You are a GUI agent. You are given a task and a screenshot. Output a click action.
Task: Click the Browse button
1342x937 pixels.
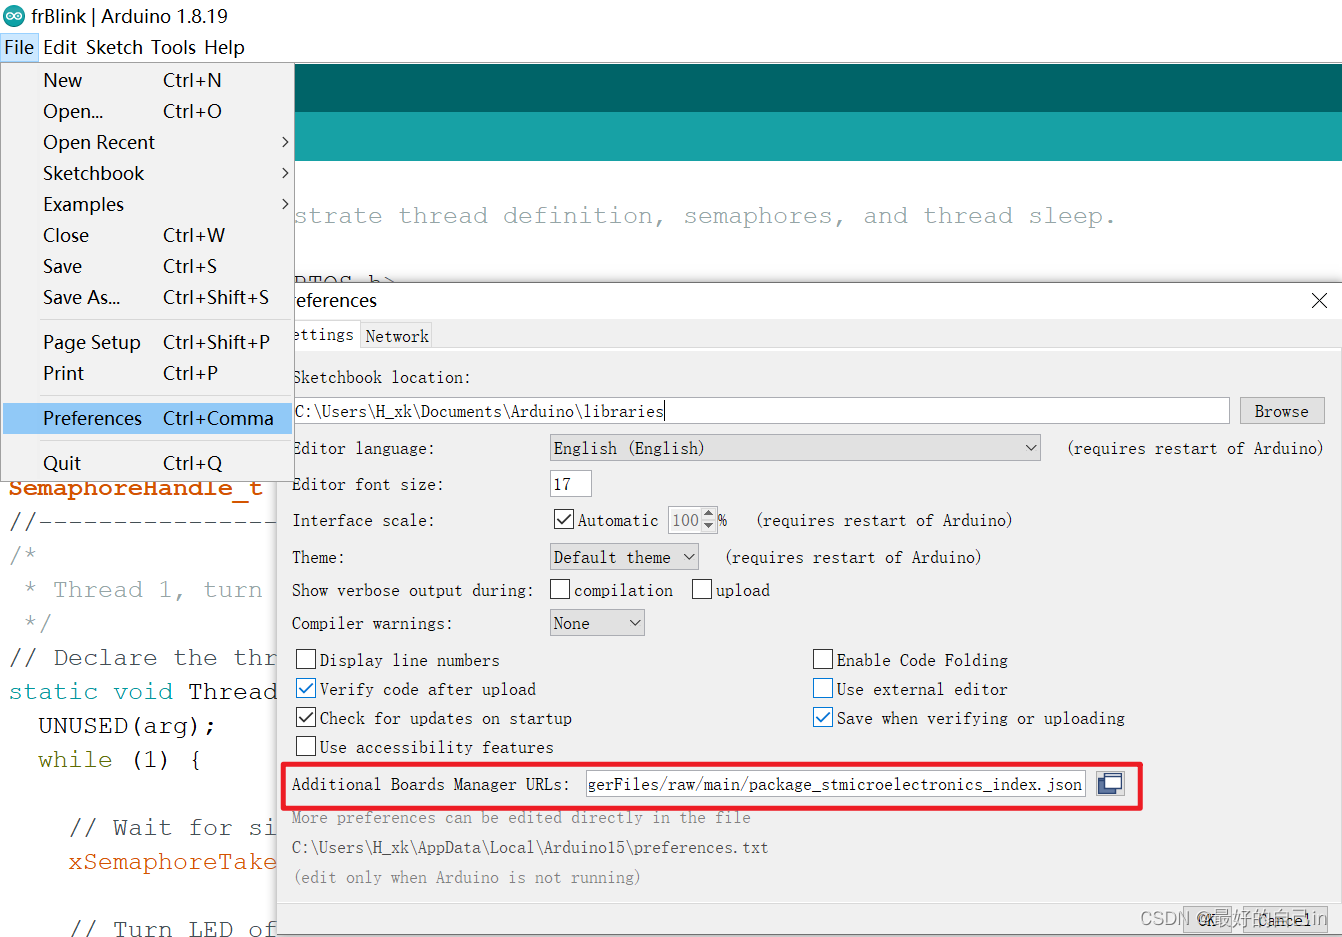point(1282,411)
